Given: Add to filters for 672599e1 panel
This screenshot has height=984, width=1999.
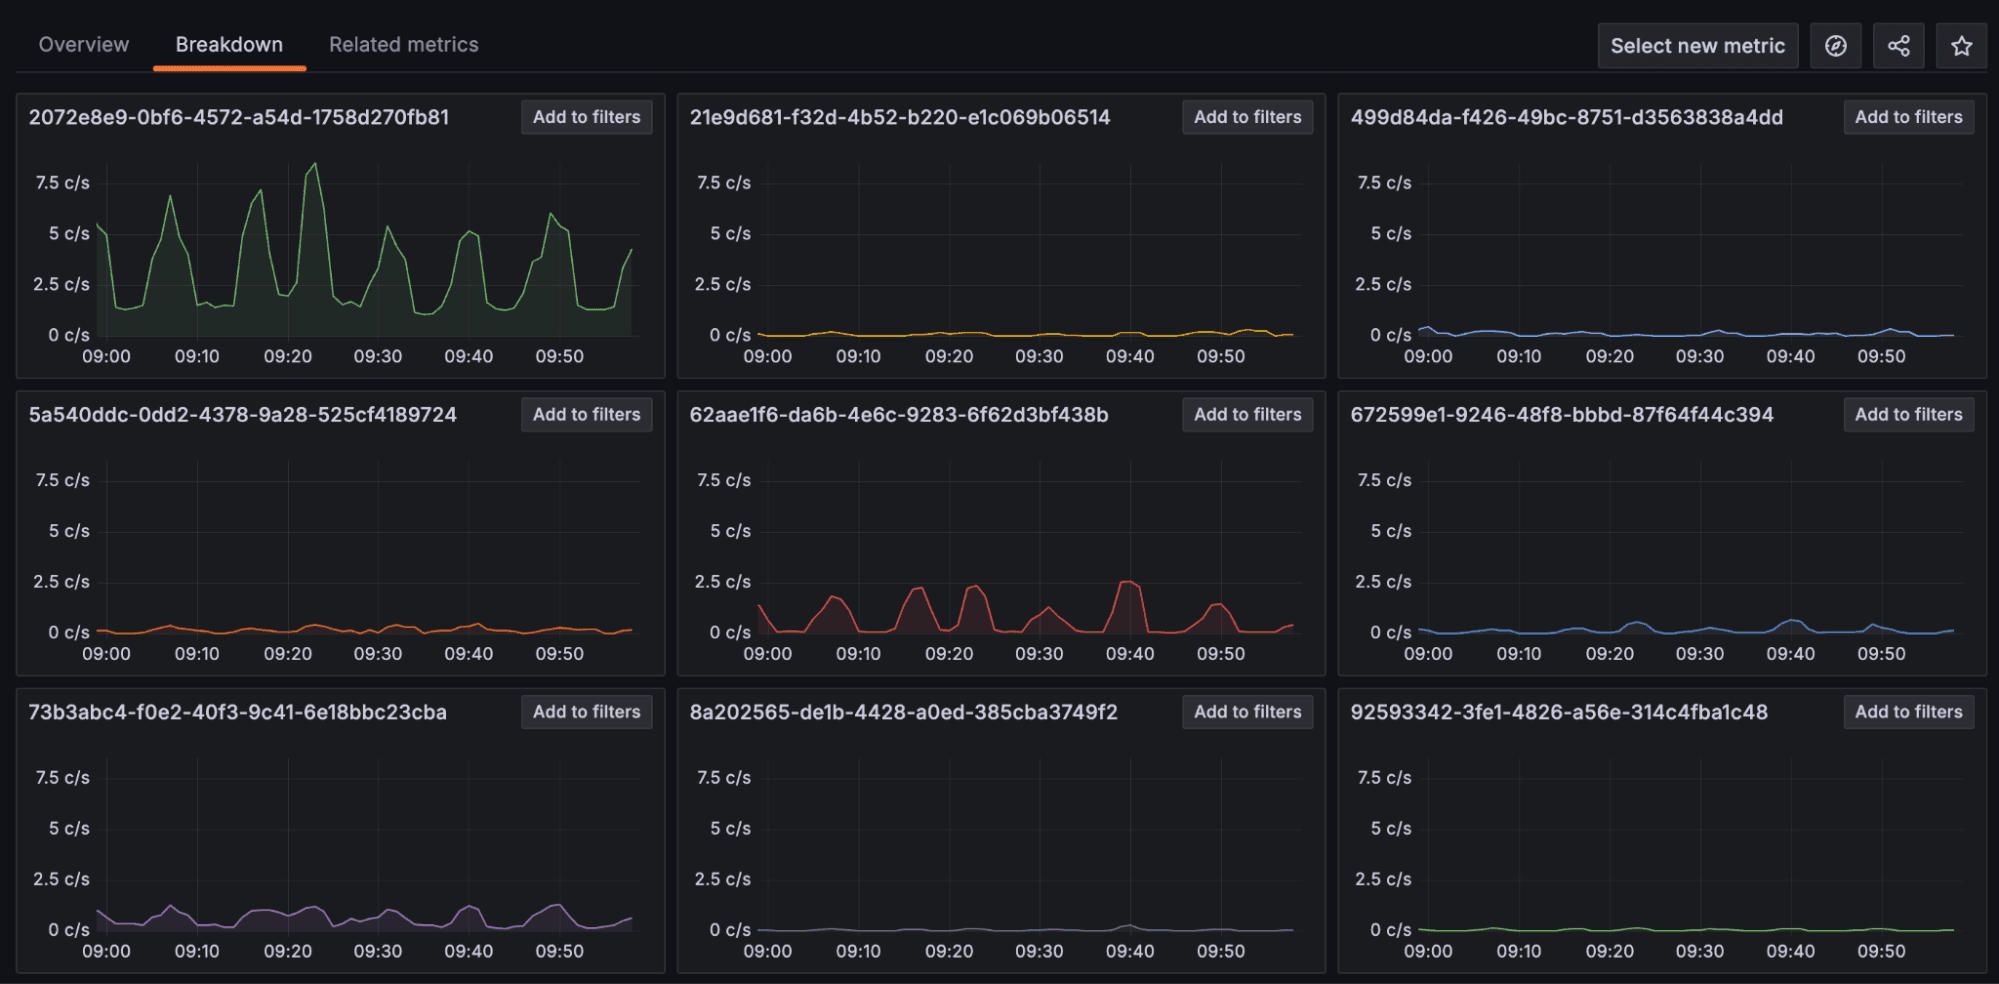Looking at the screenshot, I should tap(1908, 414).
